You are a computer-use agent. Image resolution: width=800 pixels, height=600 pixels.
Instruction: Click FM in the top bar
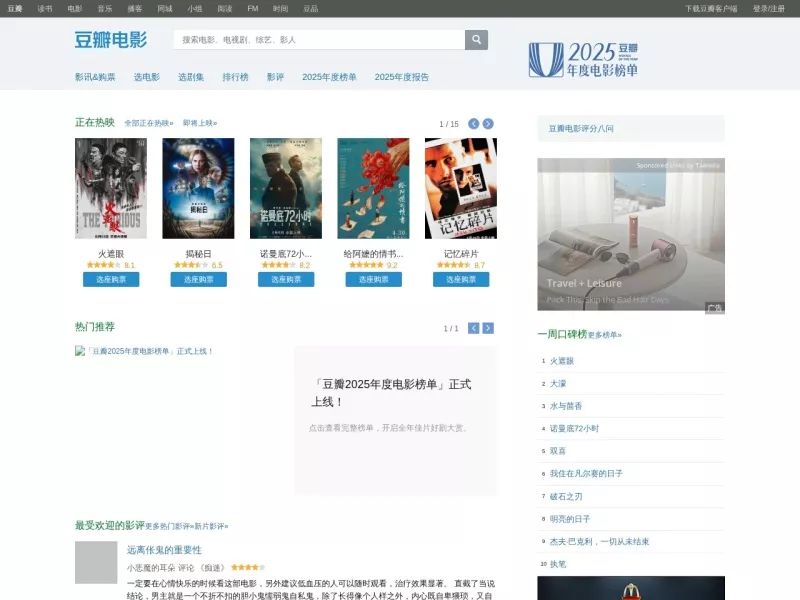coord(253,9)
